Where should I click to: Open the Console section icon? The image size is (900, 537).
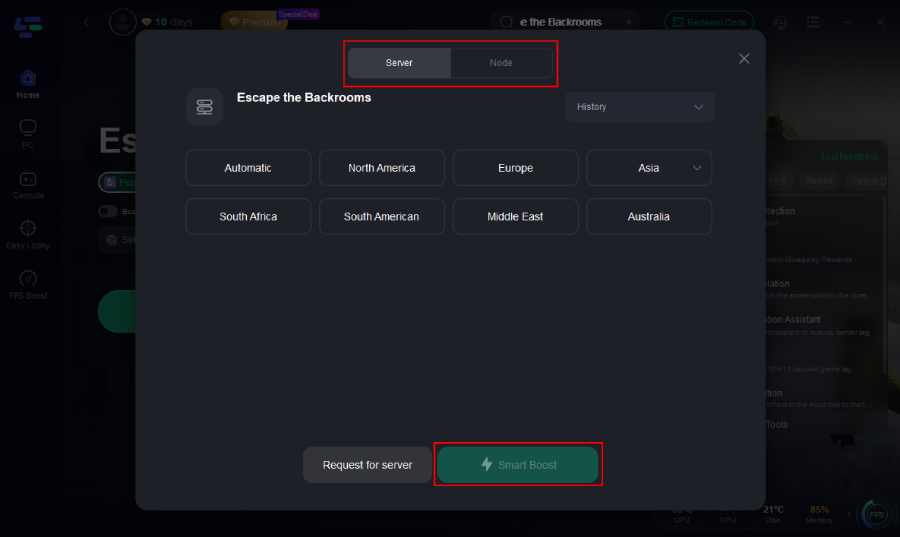(28, 179)
